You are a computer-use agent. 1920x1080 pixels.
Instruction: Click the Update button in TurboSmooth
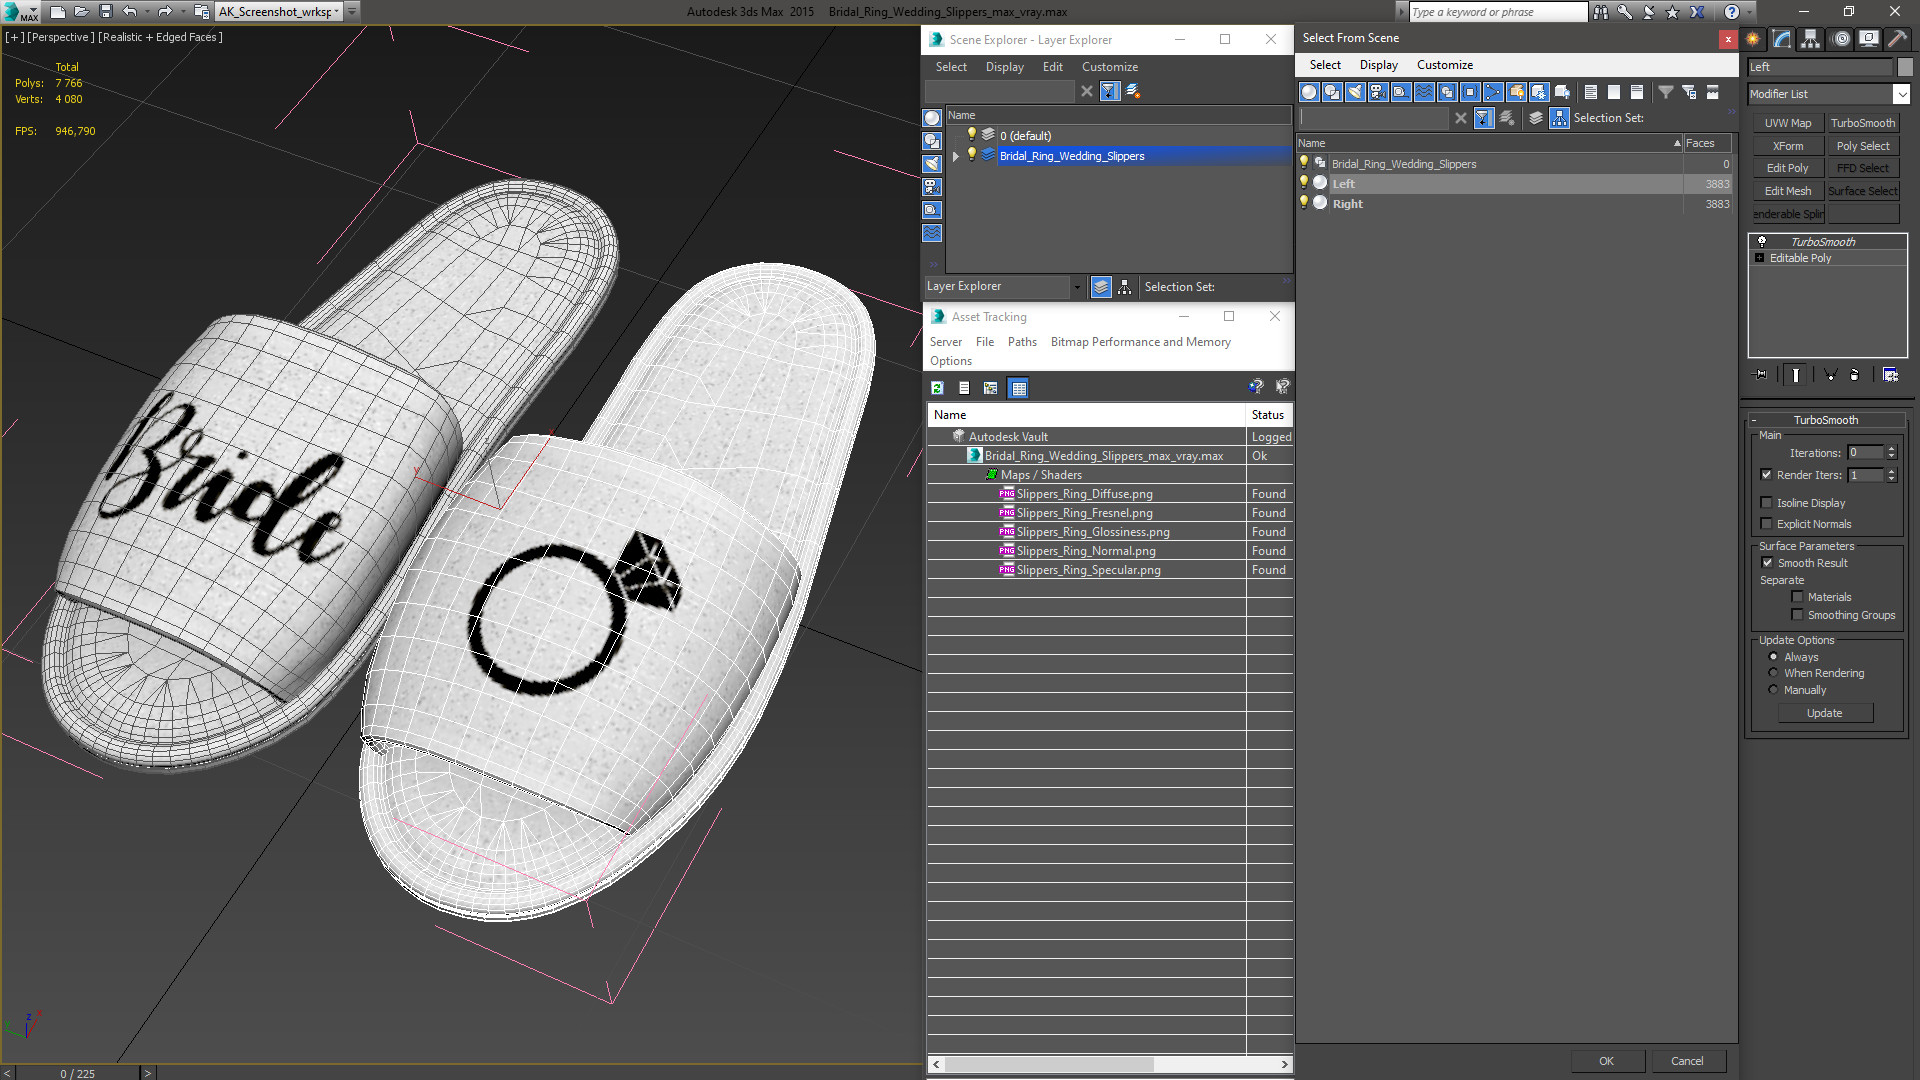1824,713
